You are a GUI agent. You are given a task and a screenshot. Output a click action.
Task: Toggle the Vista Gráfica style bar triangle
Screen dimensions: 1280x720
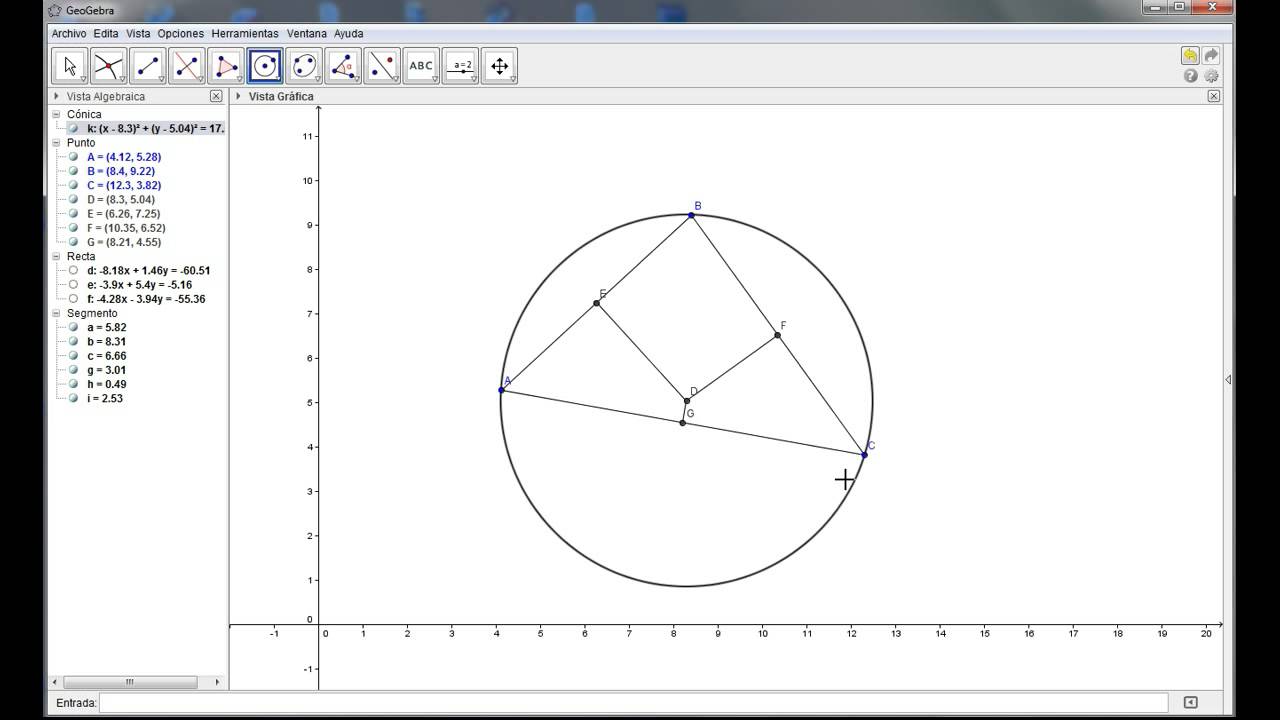tap(238, 97)
